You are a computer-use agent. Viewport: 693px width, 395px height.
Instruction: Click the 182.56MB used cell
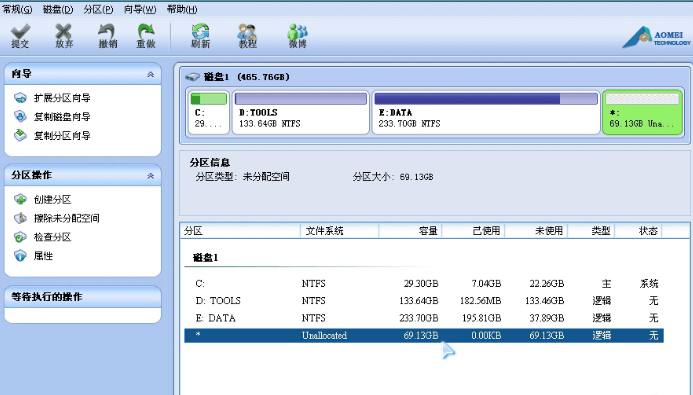(x=480, y=300)
